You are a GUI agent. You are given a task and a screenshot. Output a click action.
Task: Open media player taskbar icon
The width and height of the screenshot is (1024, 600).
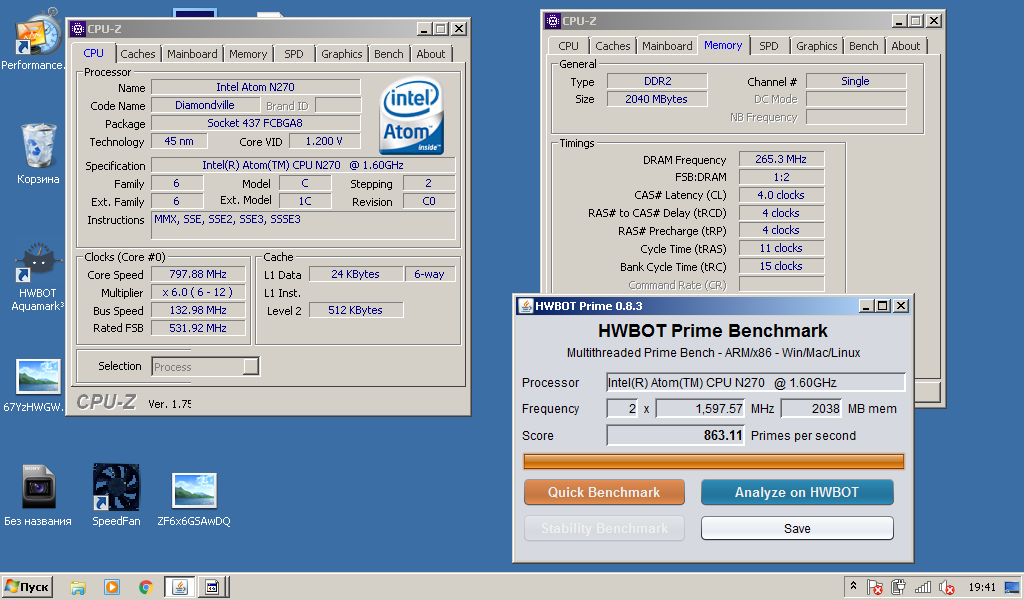click(x=112, y=587)
